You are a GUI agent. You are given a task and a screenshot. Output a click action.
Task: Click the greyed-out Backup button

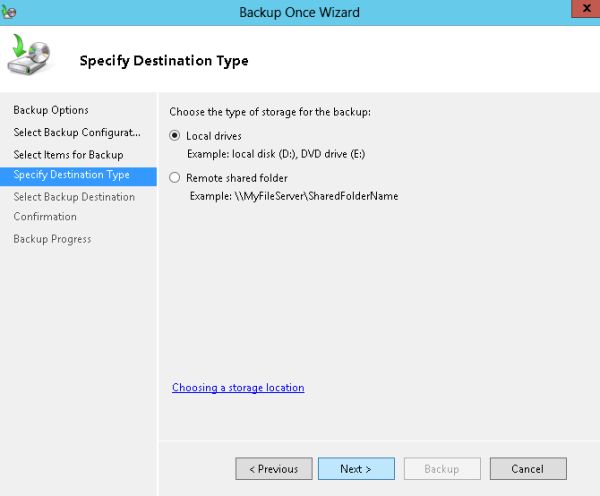[442, 468]
